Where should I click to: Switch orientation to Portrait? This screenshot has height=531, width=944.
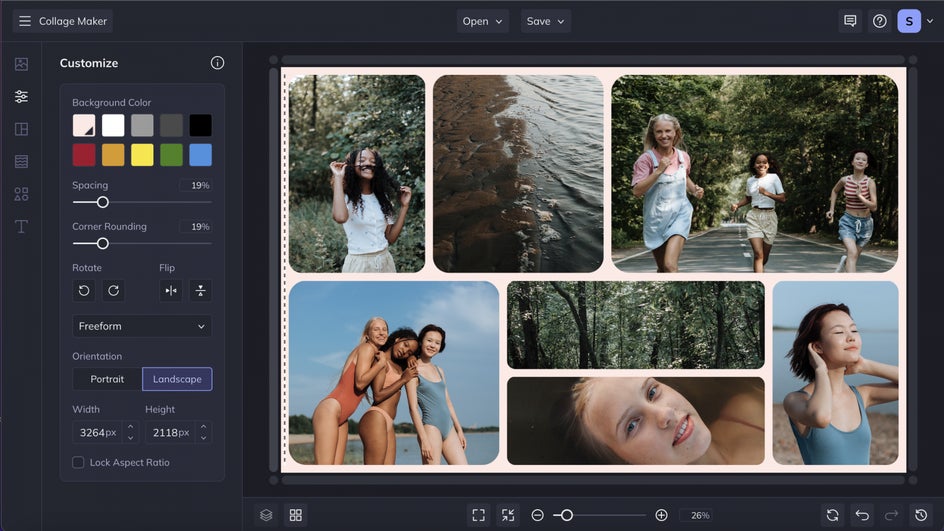tap(107, 379)
